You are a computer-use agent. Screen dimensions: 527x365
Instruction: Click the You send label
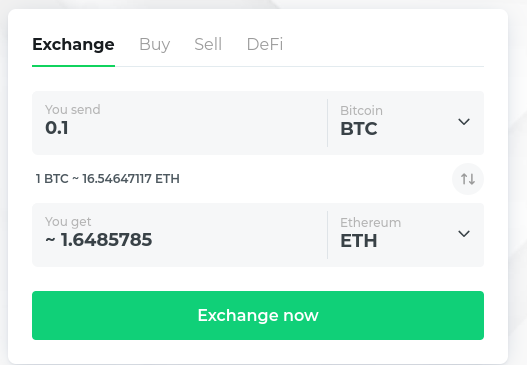coord(73,110)
